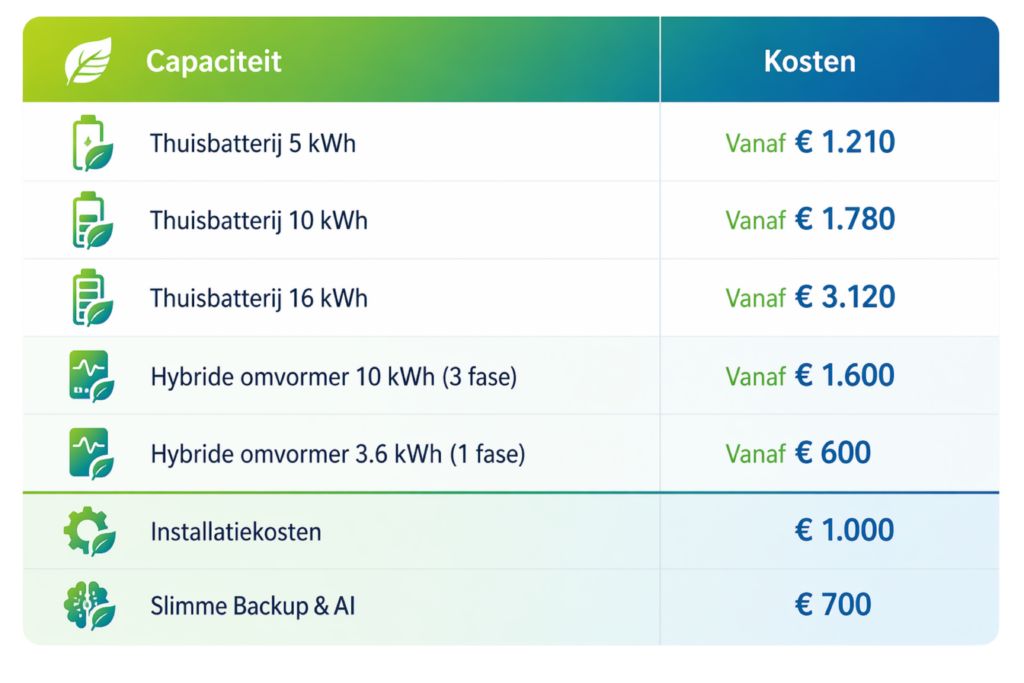Select Hybride omvormer 10 kWh (3 fase) text
Image resolution: width=1024 pixels, height=683 pixels.
pos(333,377)
